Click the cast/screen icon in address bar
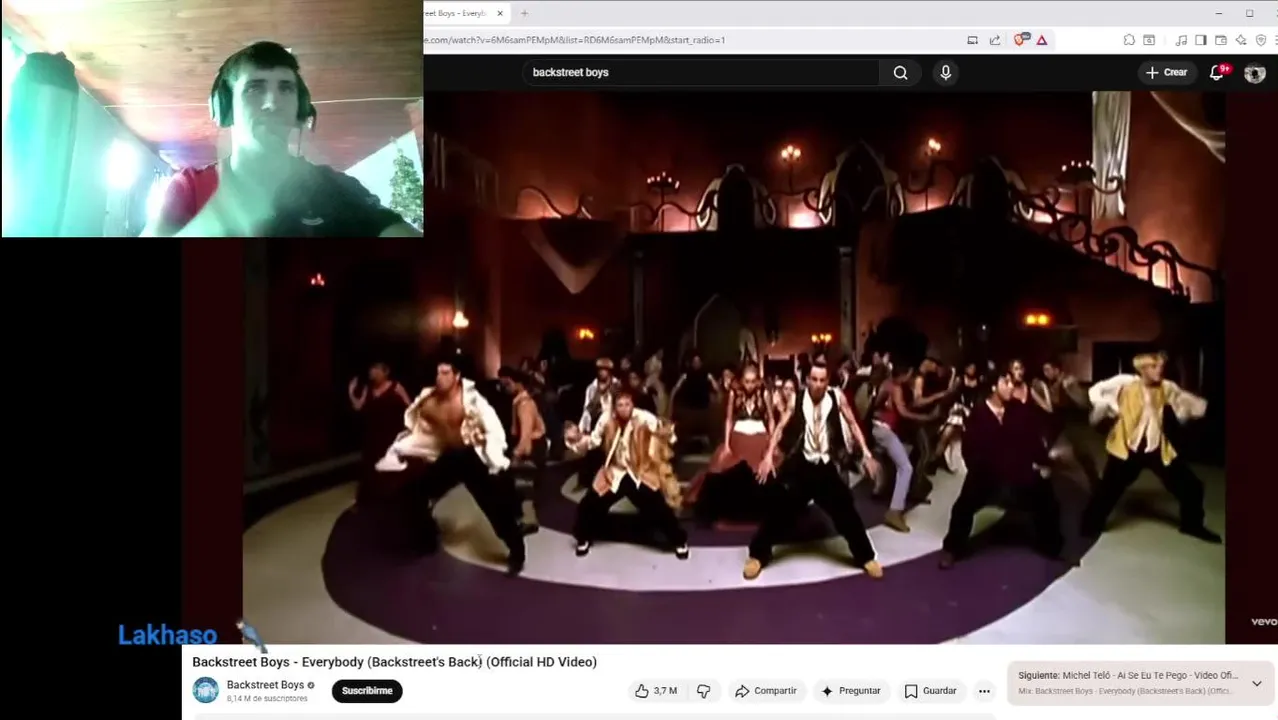The width and height of the screenshot is (1278, 720). pyautogui.click(x=972, y=40)
